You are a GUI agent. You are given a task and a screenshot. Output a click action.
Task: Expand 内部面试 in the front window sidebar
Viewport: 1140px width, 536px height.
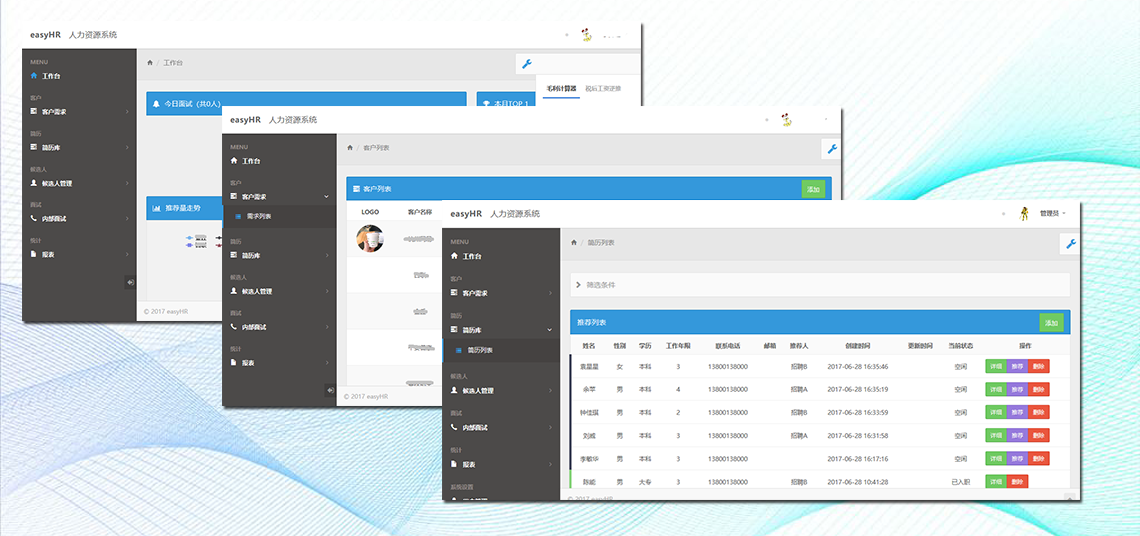click(500, 427)
